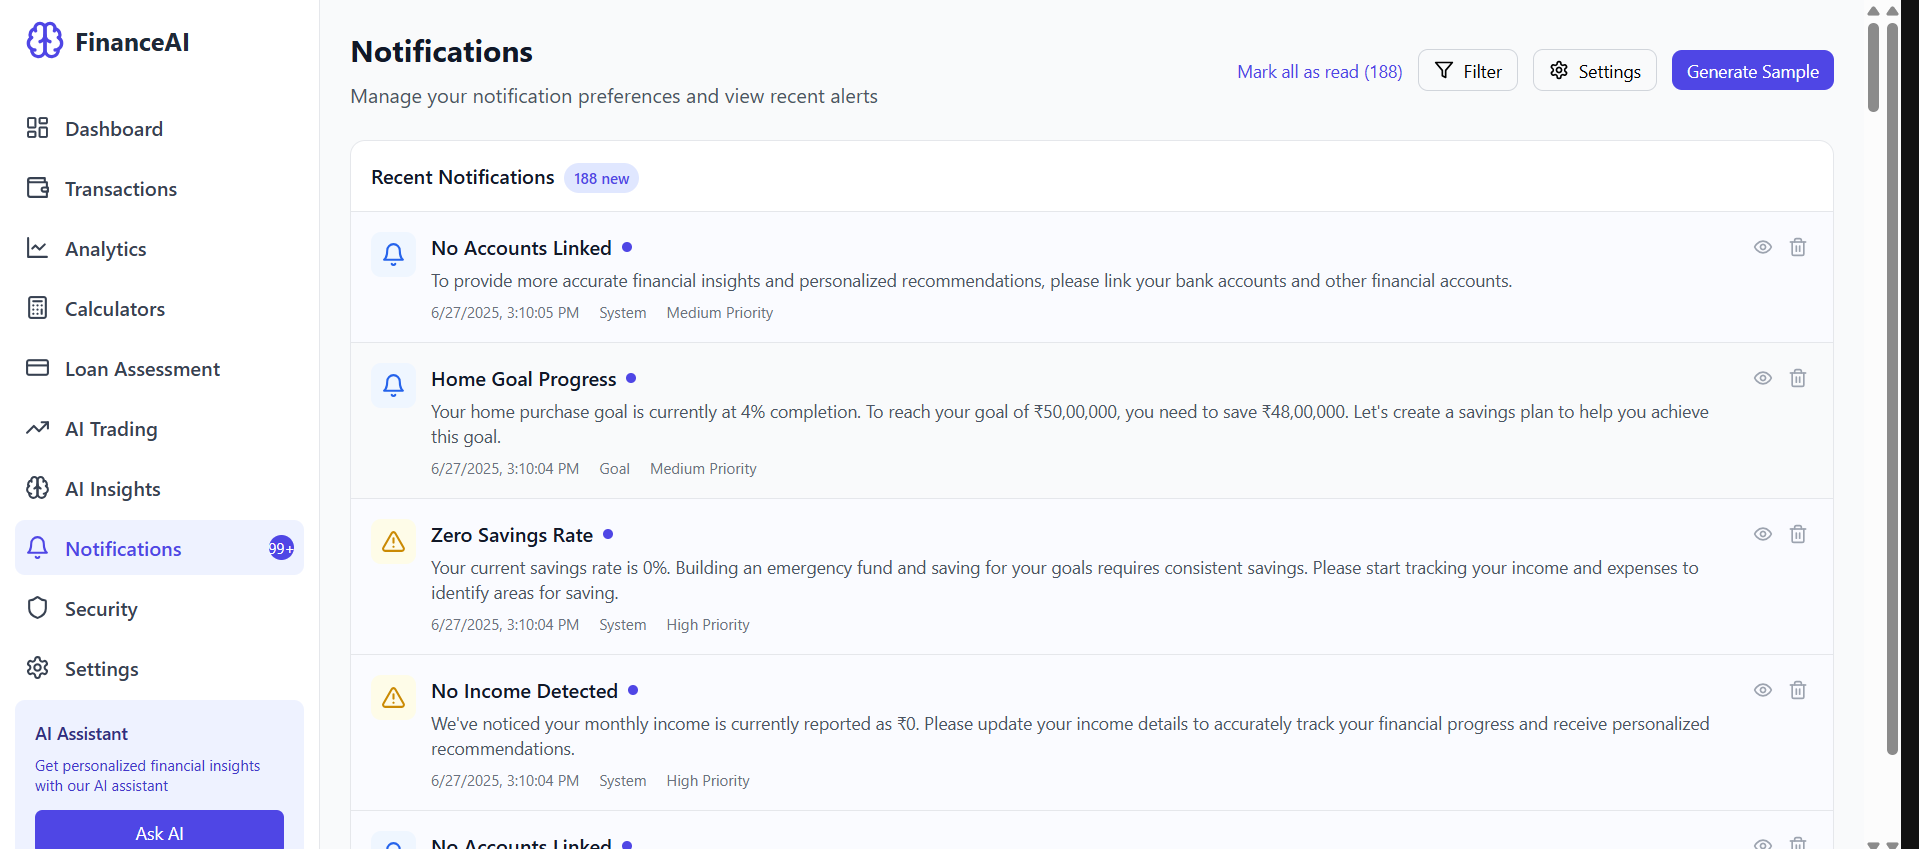Mark the first No Accounts Linked notification as read
This screenshot has height=849, width=1919.
(1763, 247)
